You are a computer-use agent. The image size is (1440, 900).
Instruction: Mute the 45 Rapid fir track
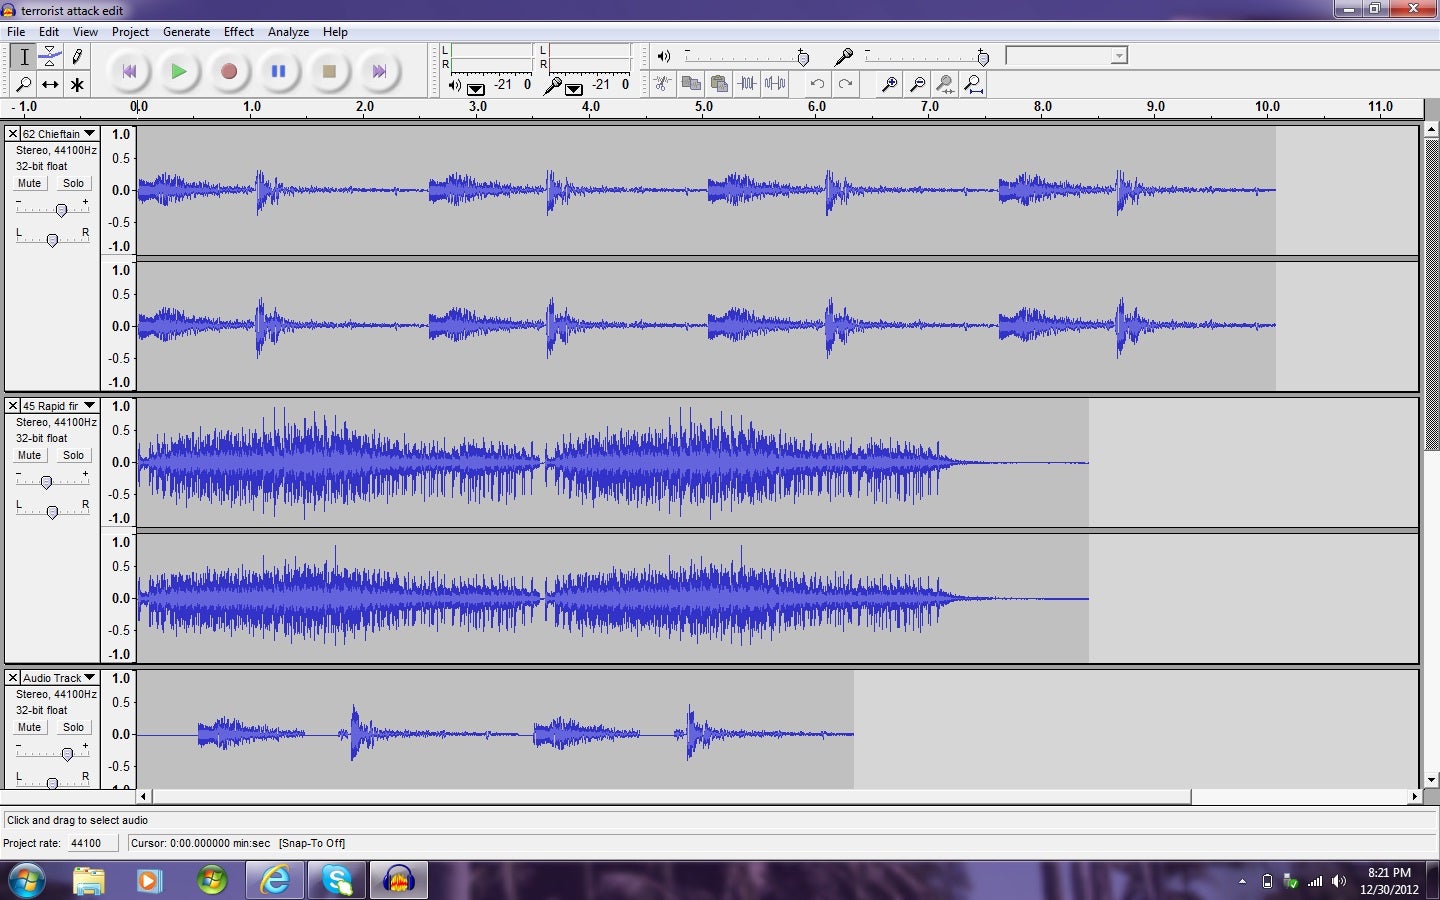pos(29,455)
